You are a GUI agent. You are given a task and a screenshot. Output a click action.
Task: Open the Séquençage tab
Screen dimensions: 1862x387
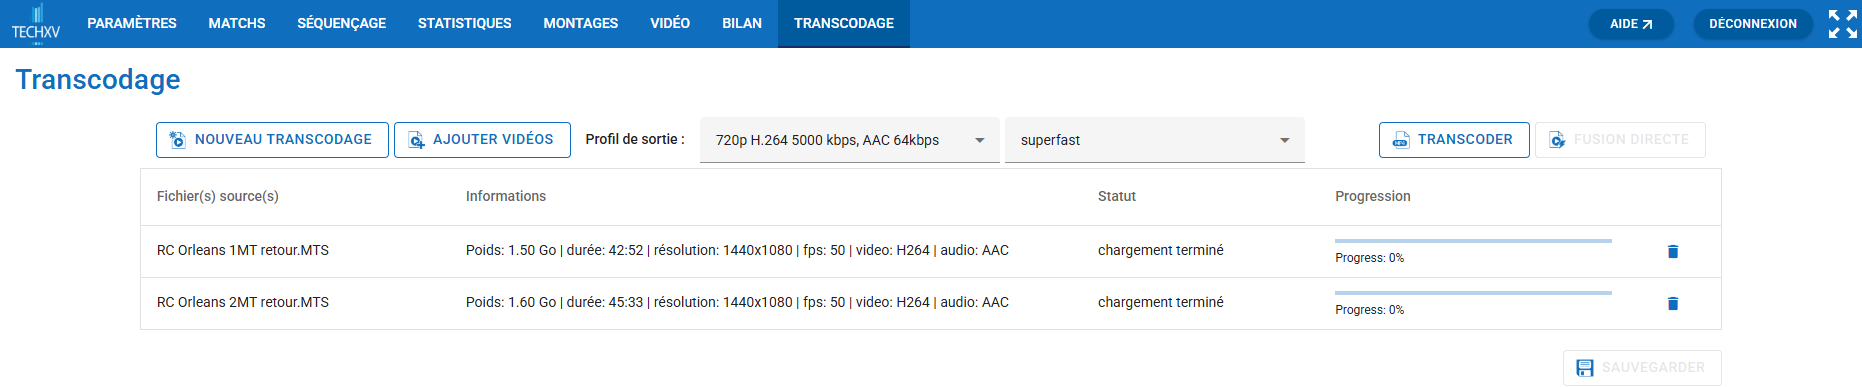click(341, 23)
